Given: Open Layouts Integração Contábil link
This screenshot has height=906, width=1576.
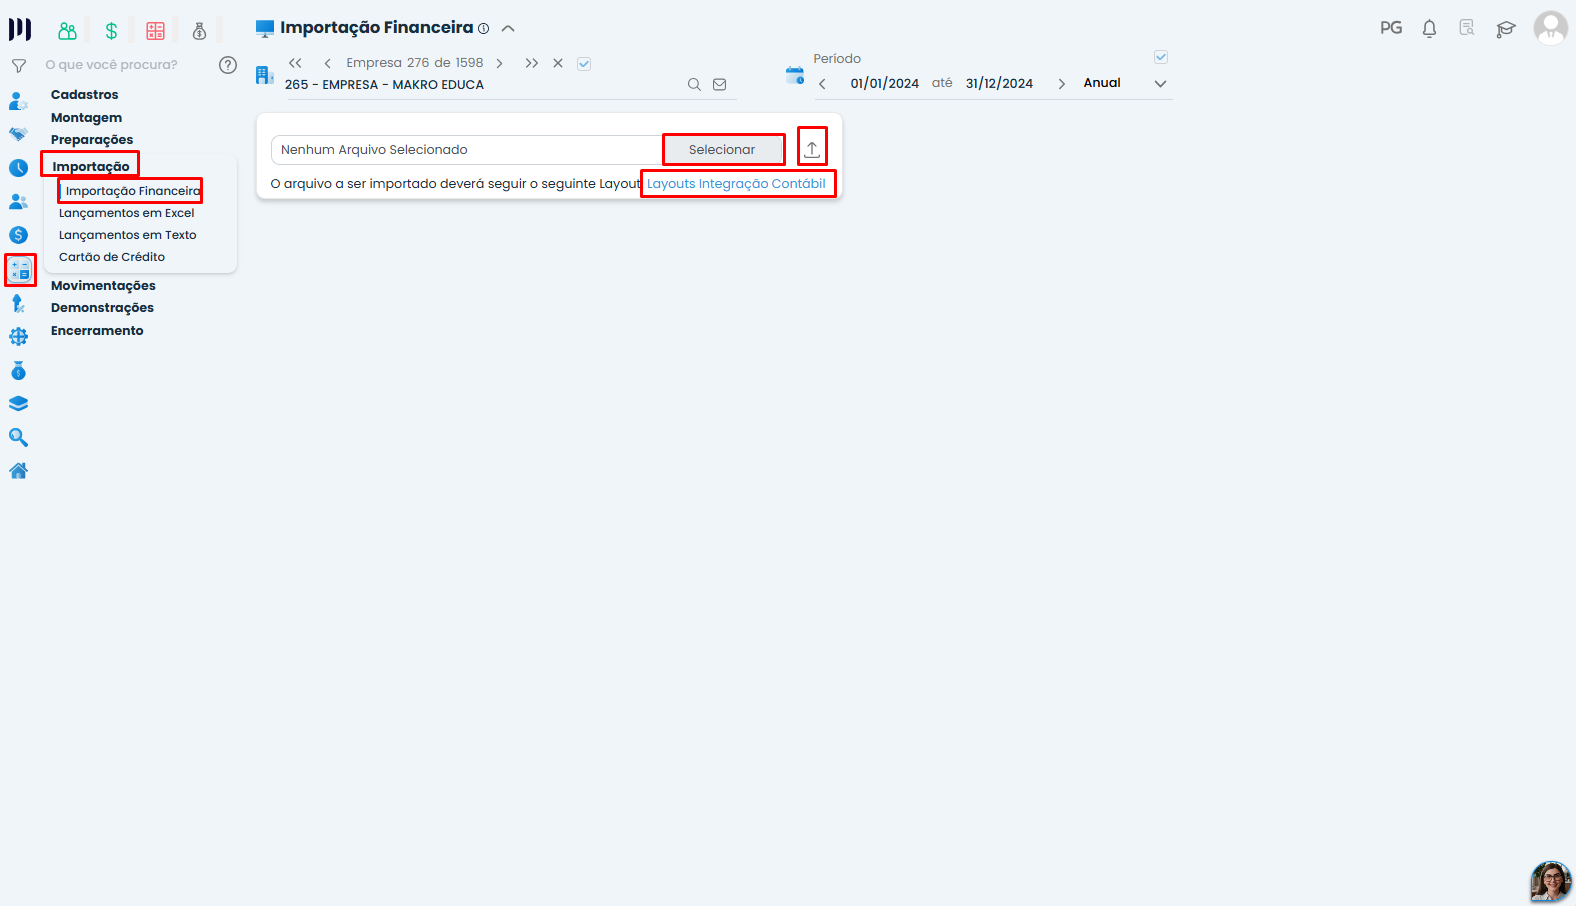Looking at the screenshot, I should tap(736, 184).
